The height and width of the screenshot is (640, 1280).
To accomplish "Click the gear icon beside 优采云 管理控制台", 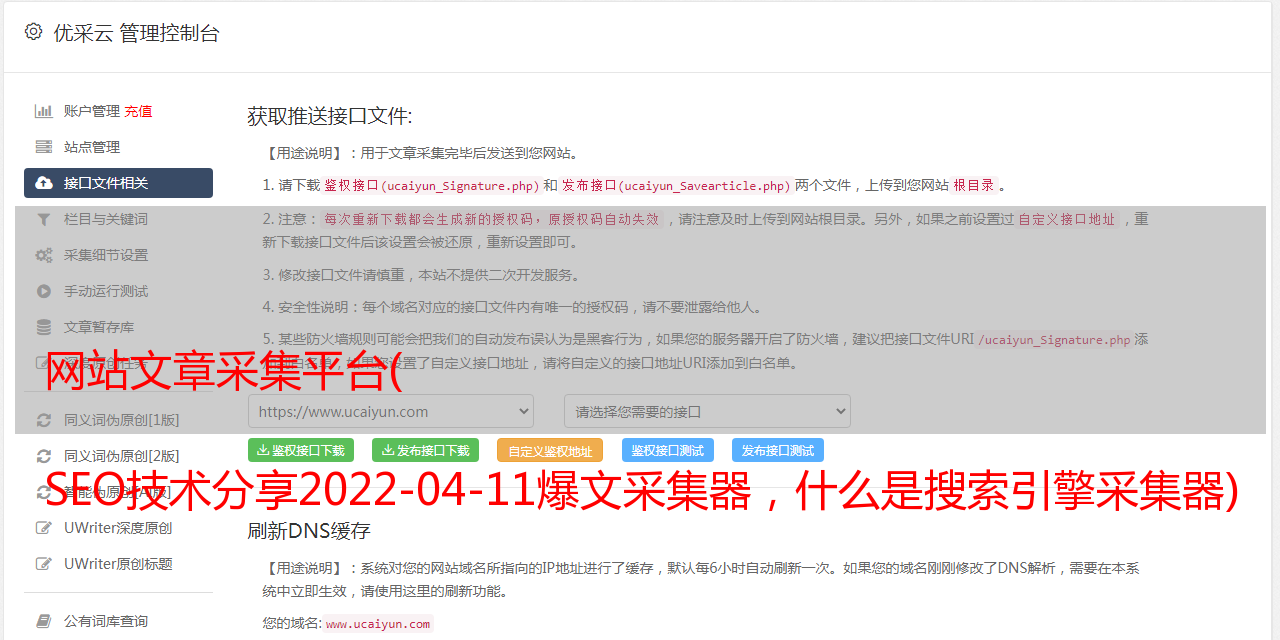I will coord(33,32).
